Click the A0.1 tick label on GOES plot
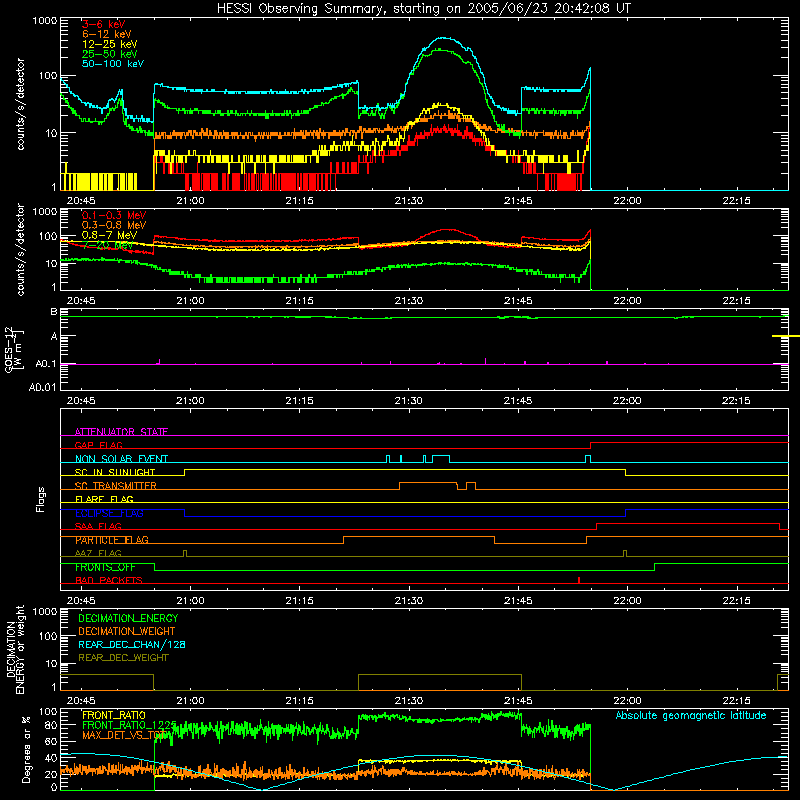This screenshot has width=800, height=800. click(x=45, y=364)
